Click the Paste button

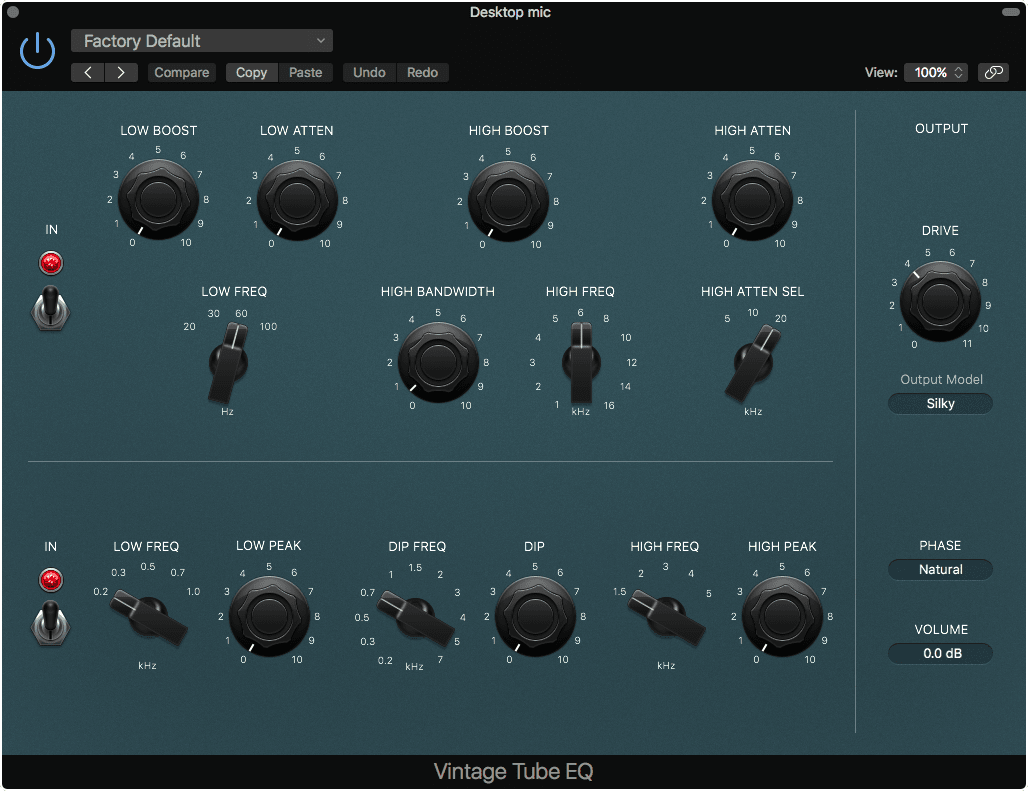tap(305, 72)
